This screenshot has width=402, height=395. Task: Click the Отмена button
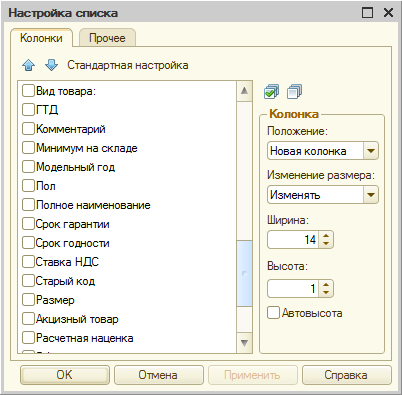point(158,375)
